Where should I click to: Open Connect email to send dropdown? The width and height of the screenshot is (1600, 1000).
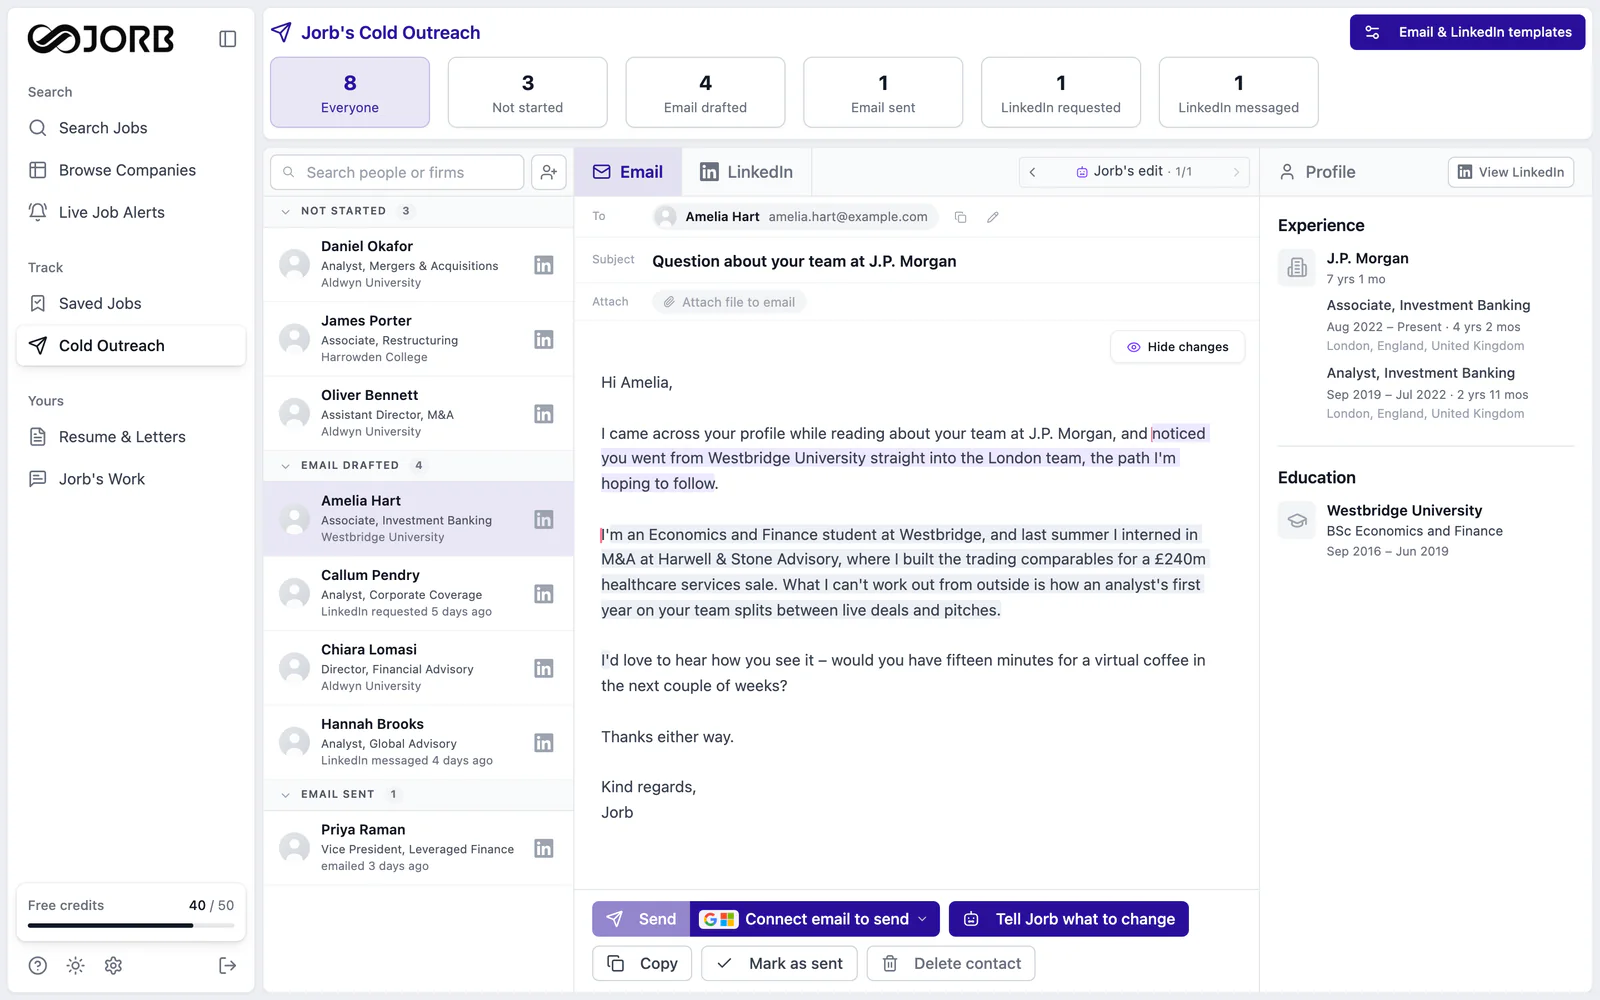pyautogui.click(x=815, y=919)
